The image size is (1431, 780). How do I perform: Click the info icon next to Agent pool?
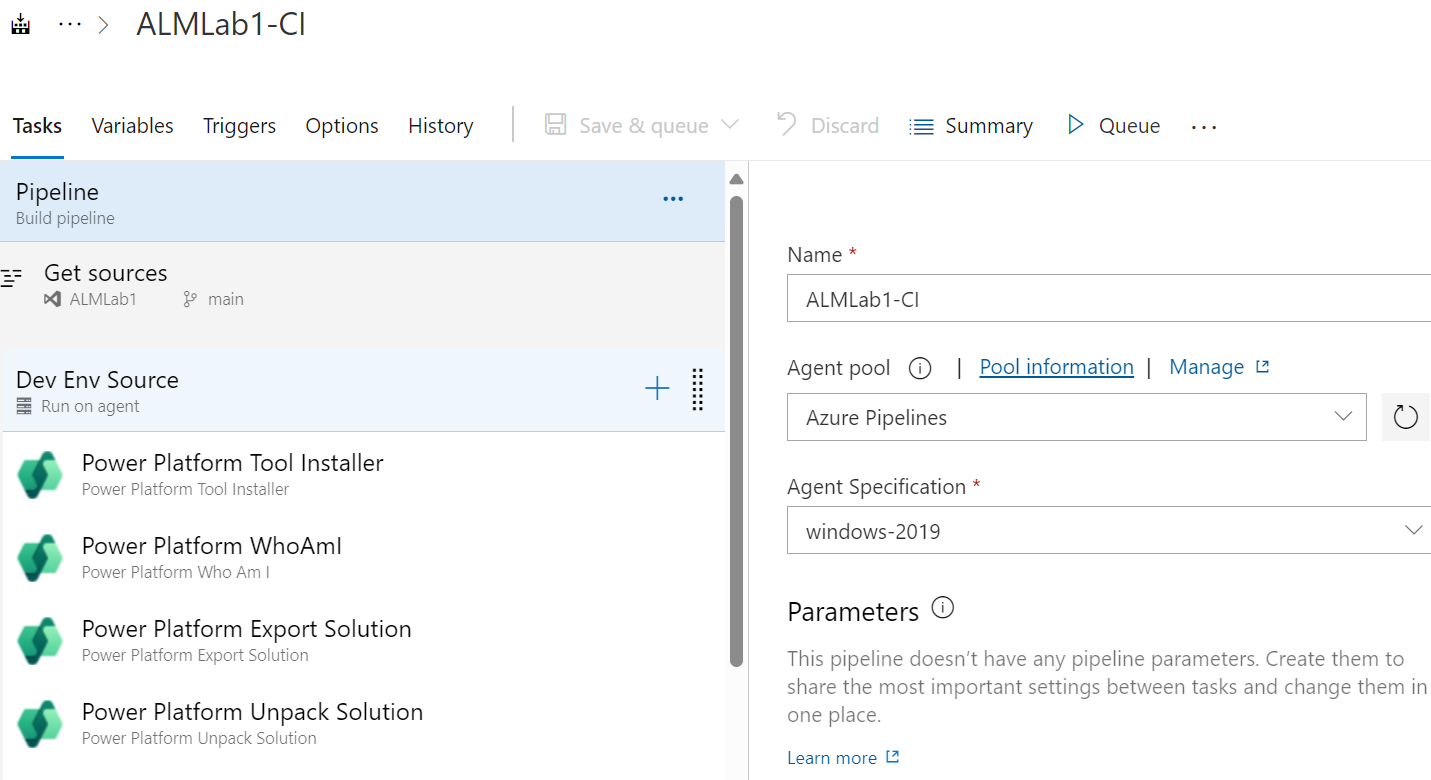point(919,367)
